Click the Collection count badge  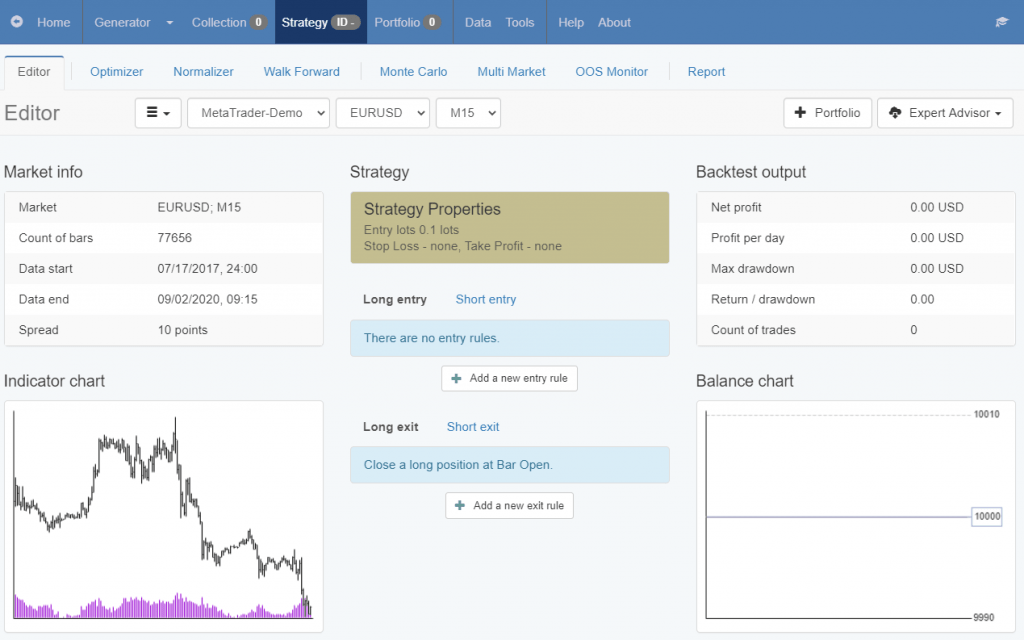click(x=258, y=22)
